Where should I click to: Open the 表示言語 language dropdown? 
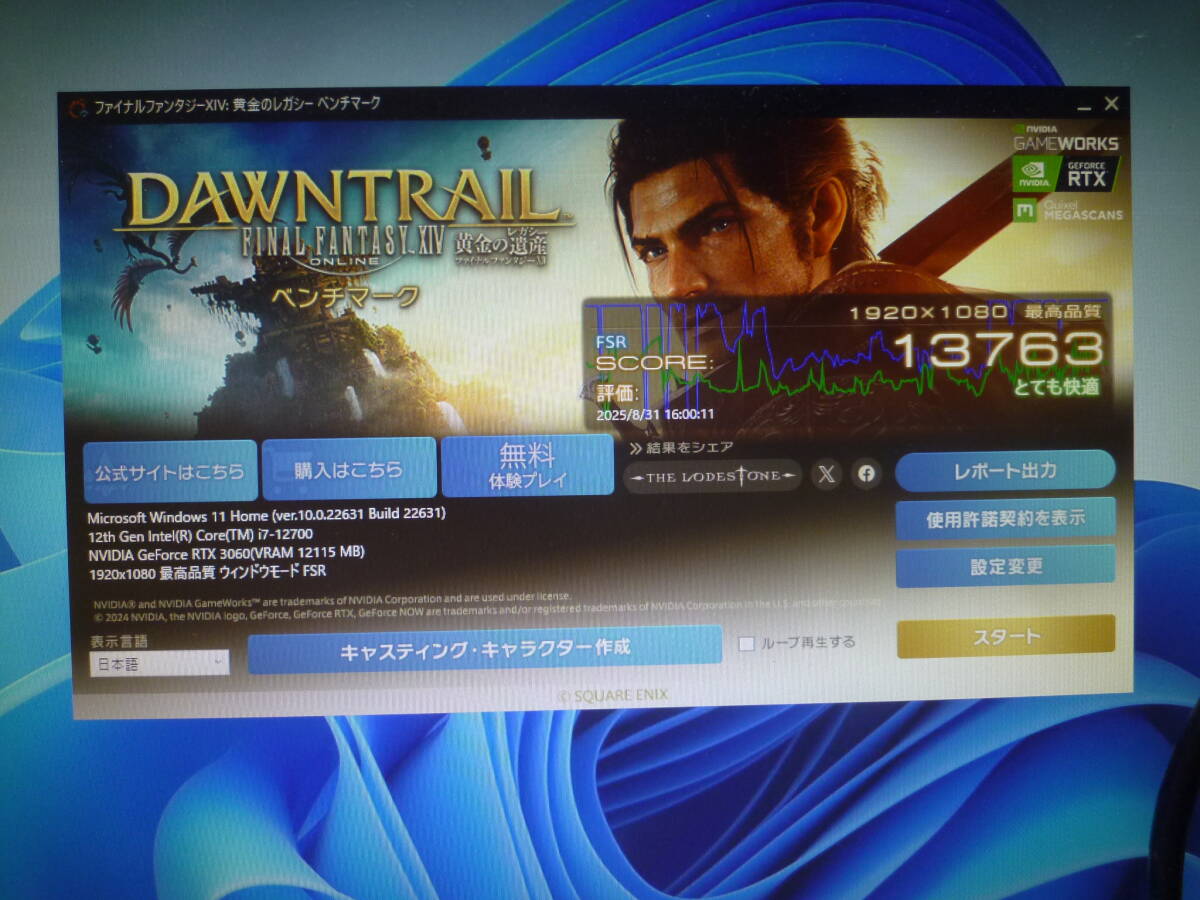[160, 662]
